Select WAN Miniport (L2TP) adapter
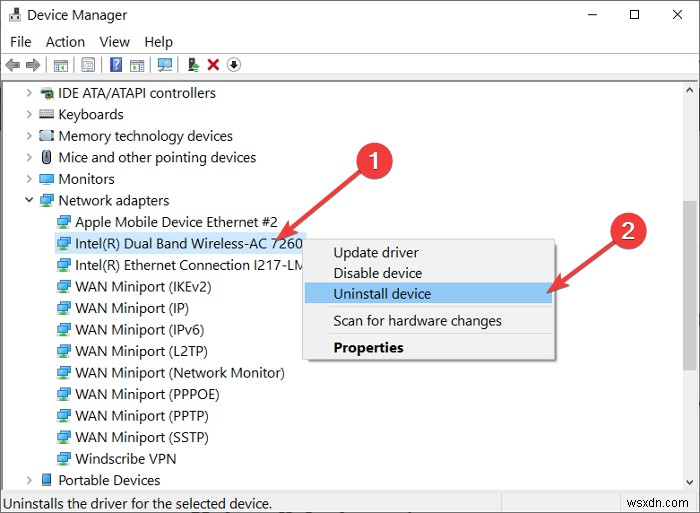 [141, 351]
